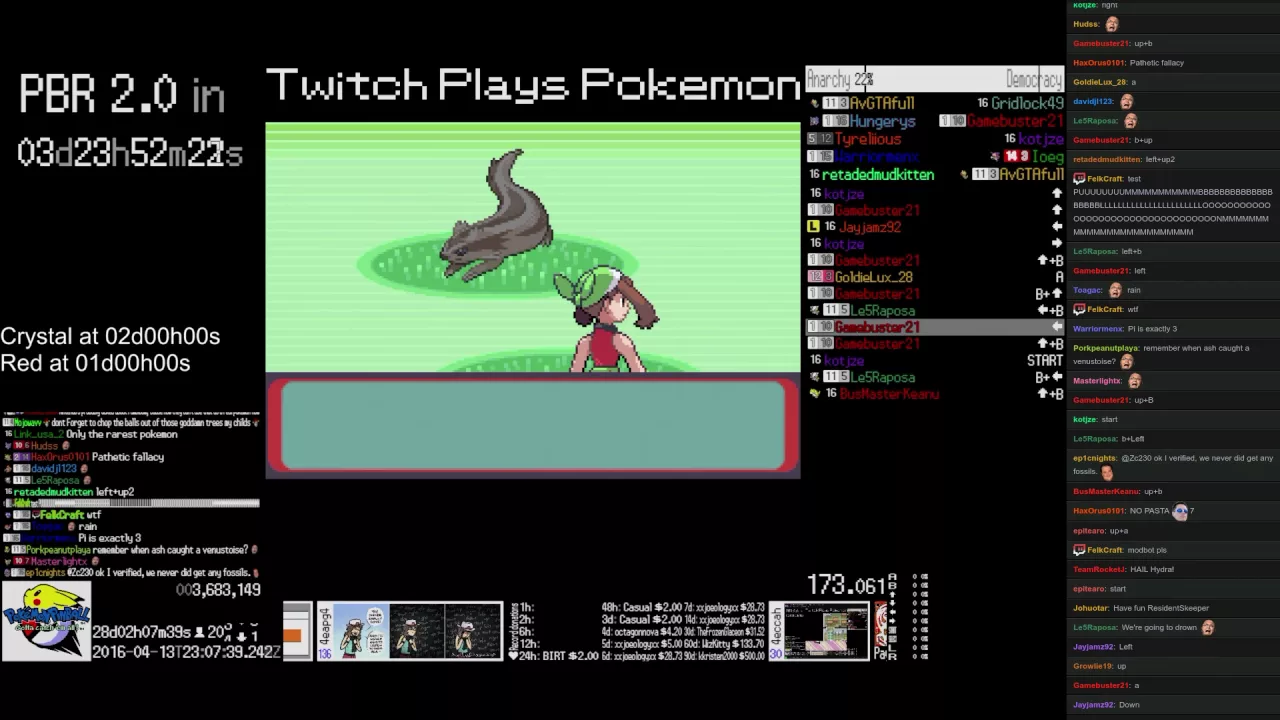This screenshot has width=1280, height=720.
Task: Open HaxOrus0101's "Pathetic fallacy" chat username
Action: click(1099, 63)
